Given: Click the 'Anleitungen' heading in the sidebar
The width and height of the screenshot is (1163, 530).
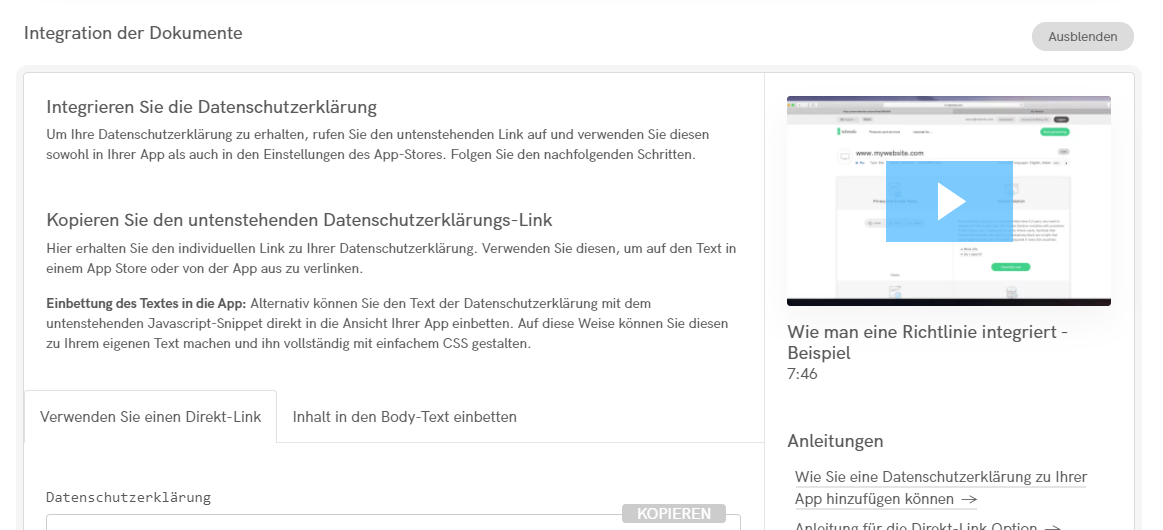Looking at the screenshot, I should [835, 441].
